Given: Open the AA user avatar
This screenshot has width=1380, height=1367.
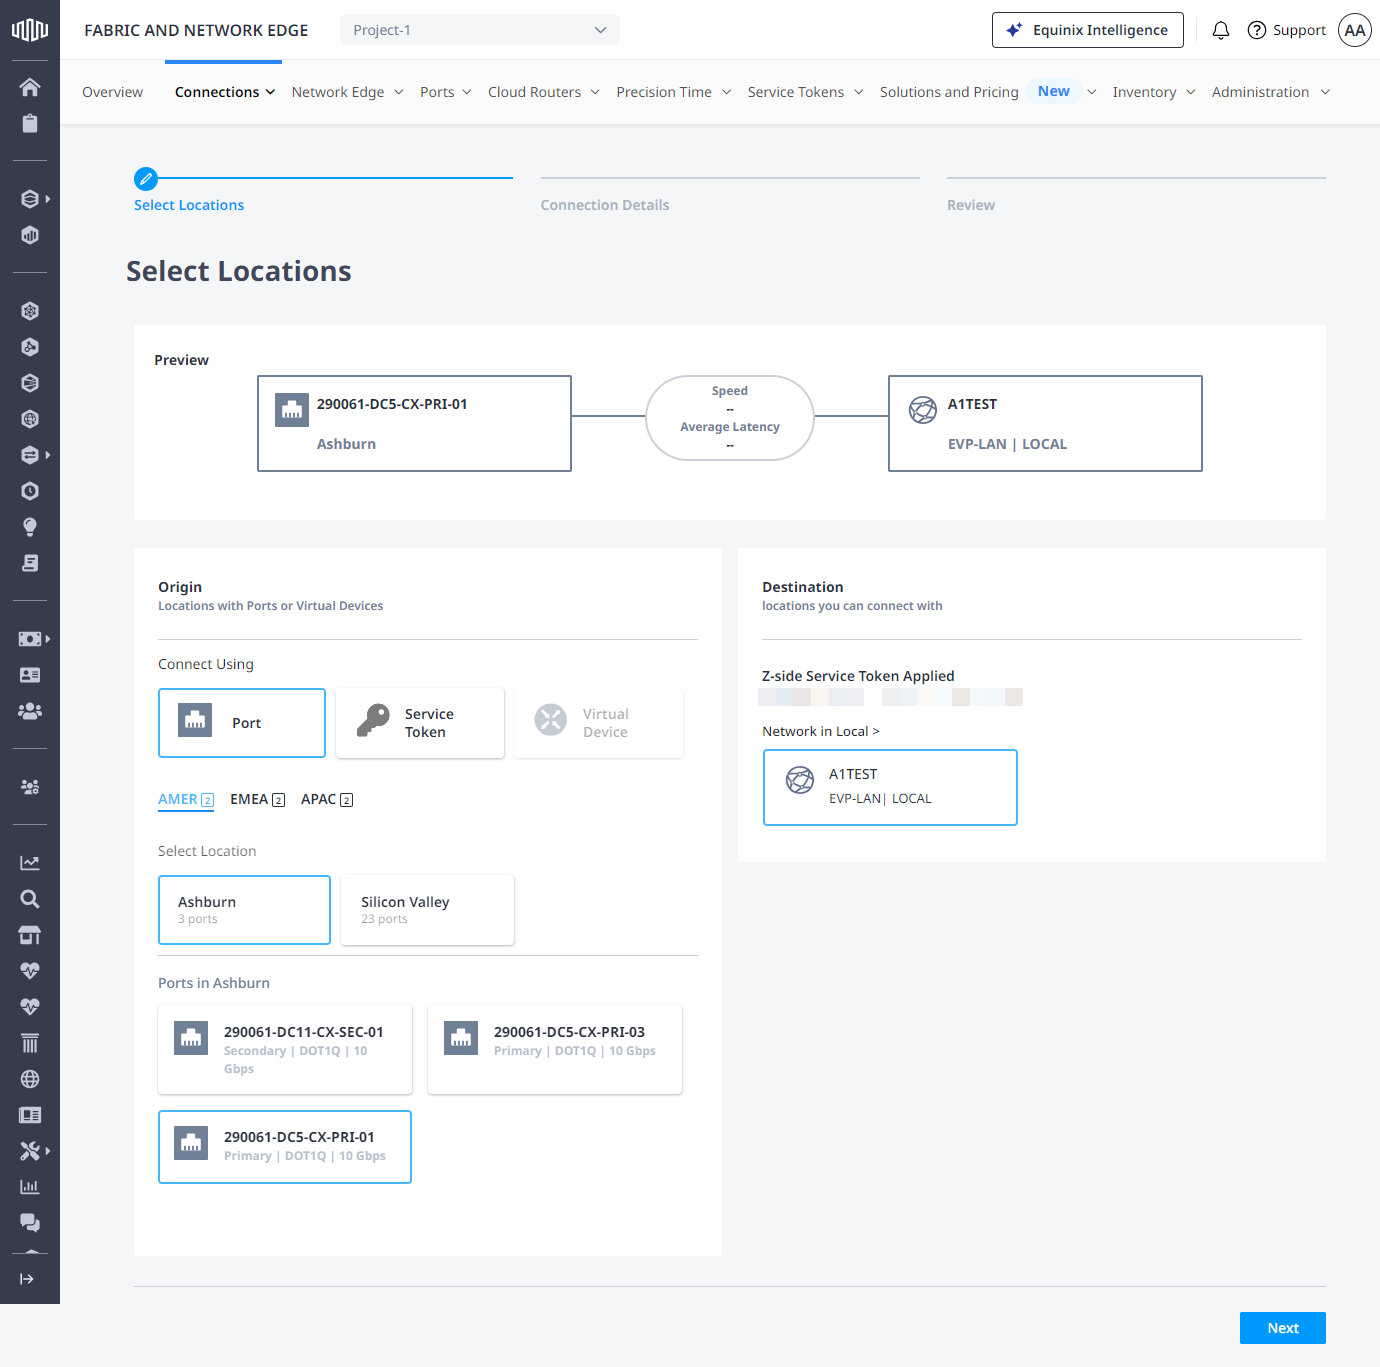Looking at the screenshot, I should click(x=1355, y=30).
